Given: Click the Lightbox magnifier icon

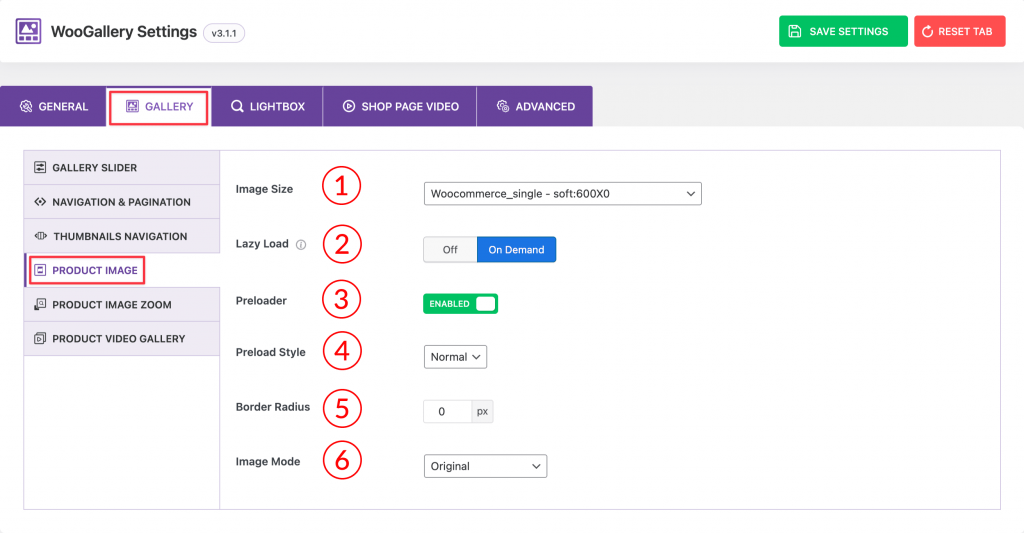Looking at the screenshot, I should coord(237,106).
